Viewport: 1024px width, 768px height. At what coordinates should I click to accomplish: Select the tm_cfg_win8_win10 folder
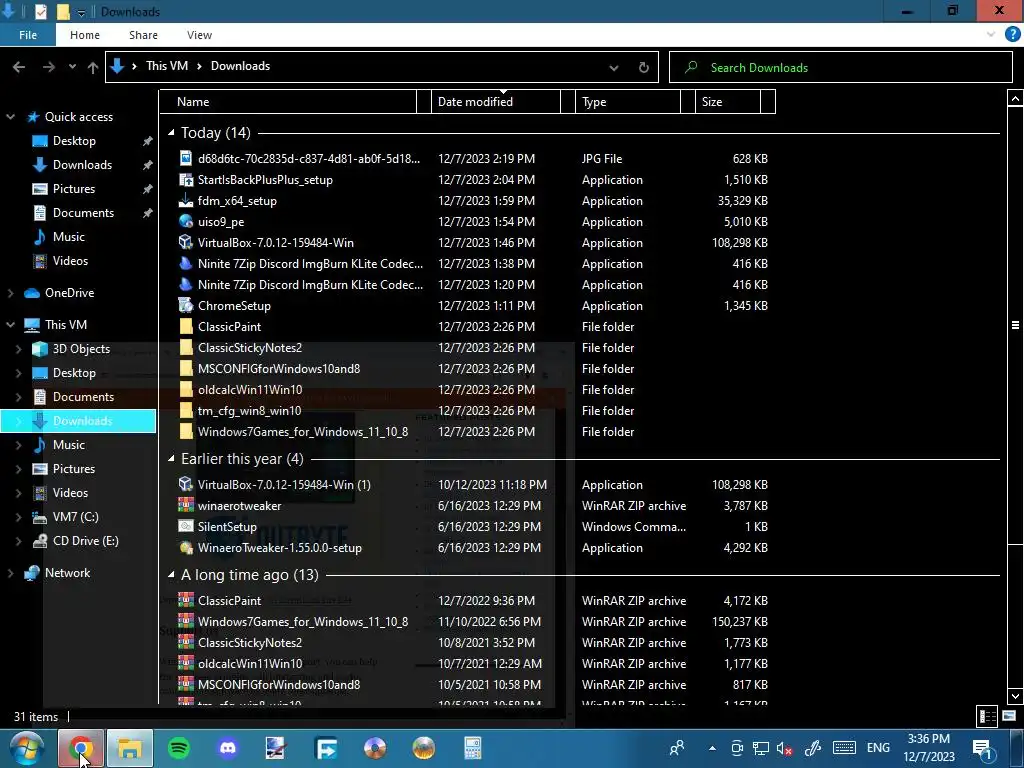249,411
